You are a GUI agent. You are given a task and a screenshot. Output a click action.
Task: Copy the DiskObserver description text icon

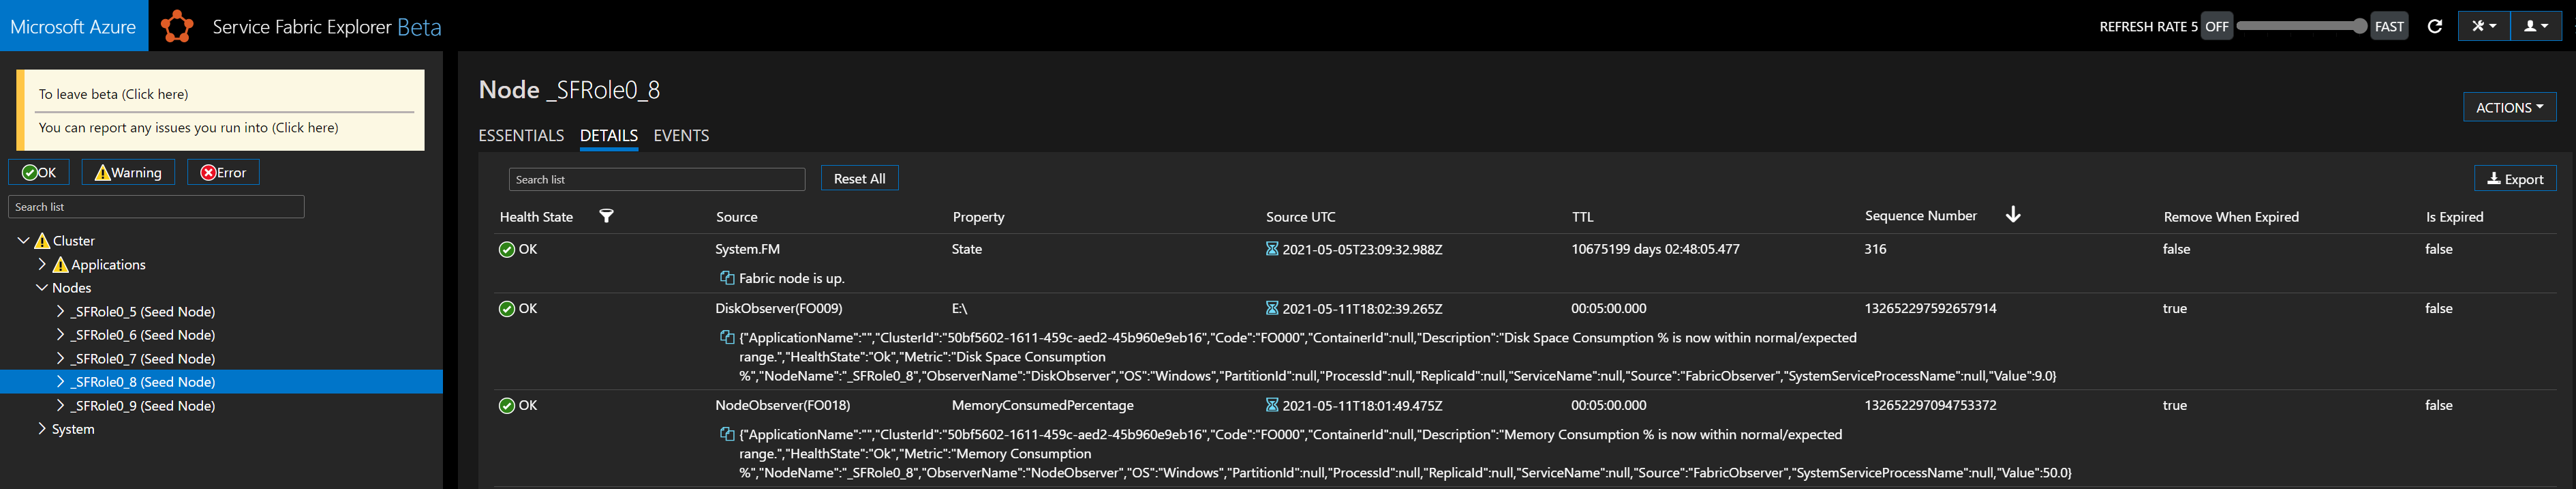727,337
